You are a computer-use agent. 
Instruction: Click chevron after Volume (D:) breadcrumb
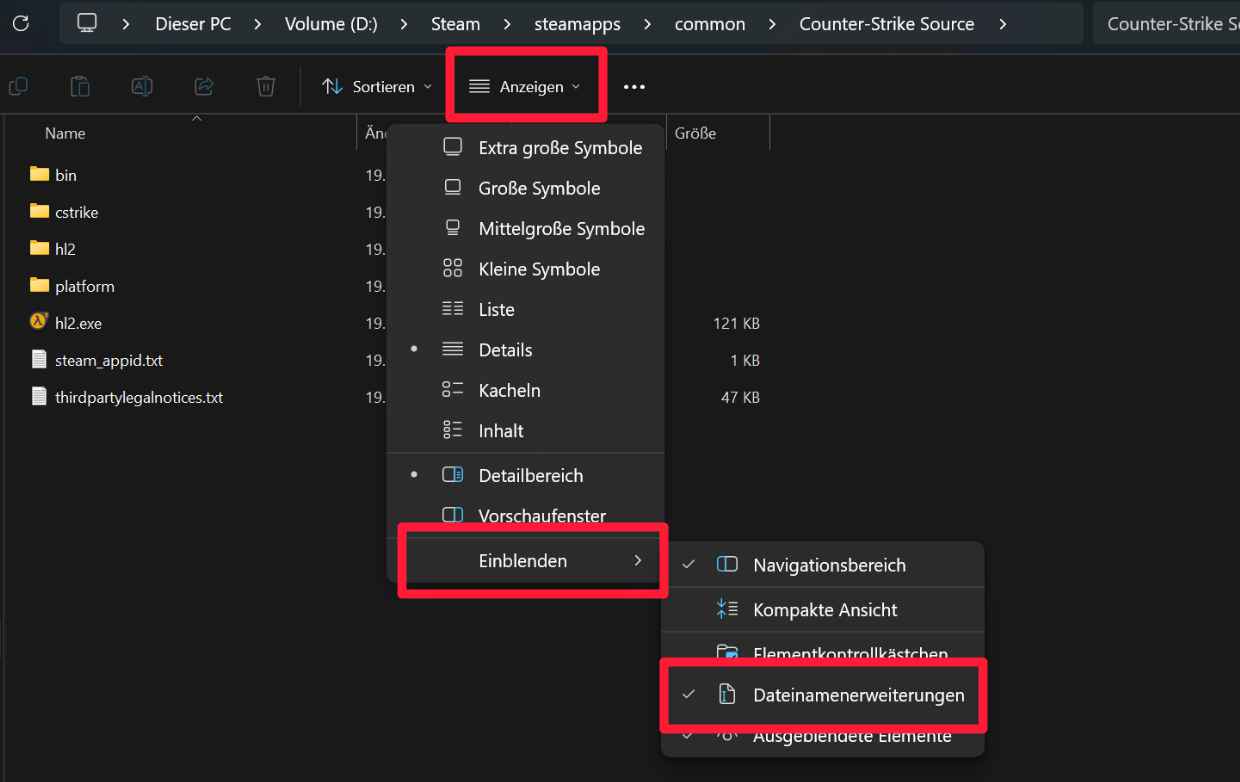(x=405, y=23)
